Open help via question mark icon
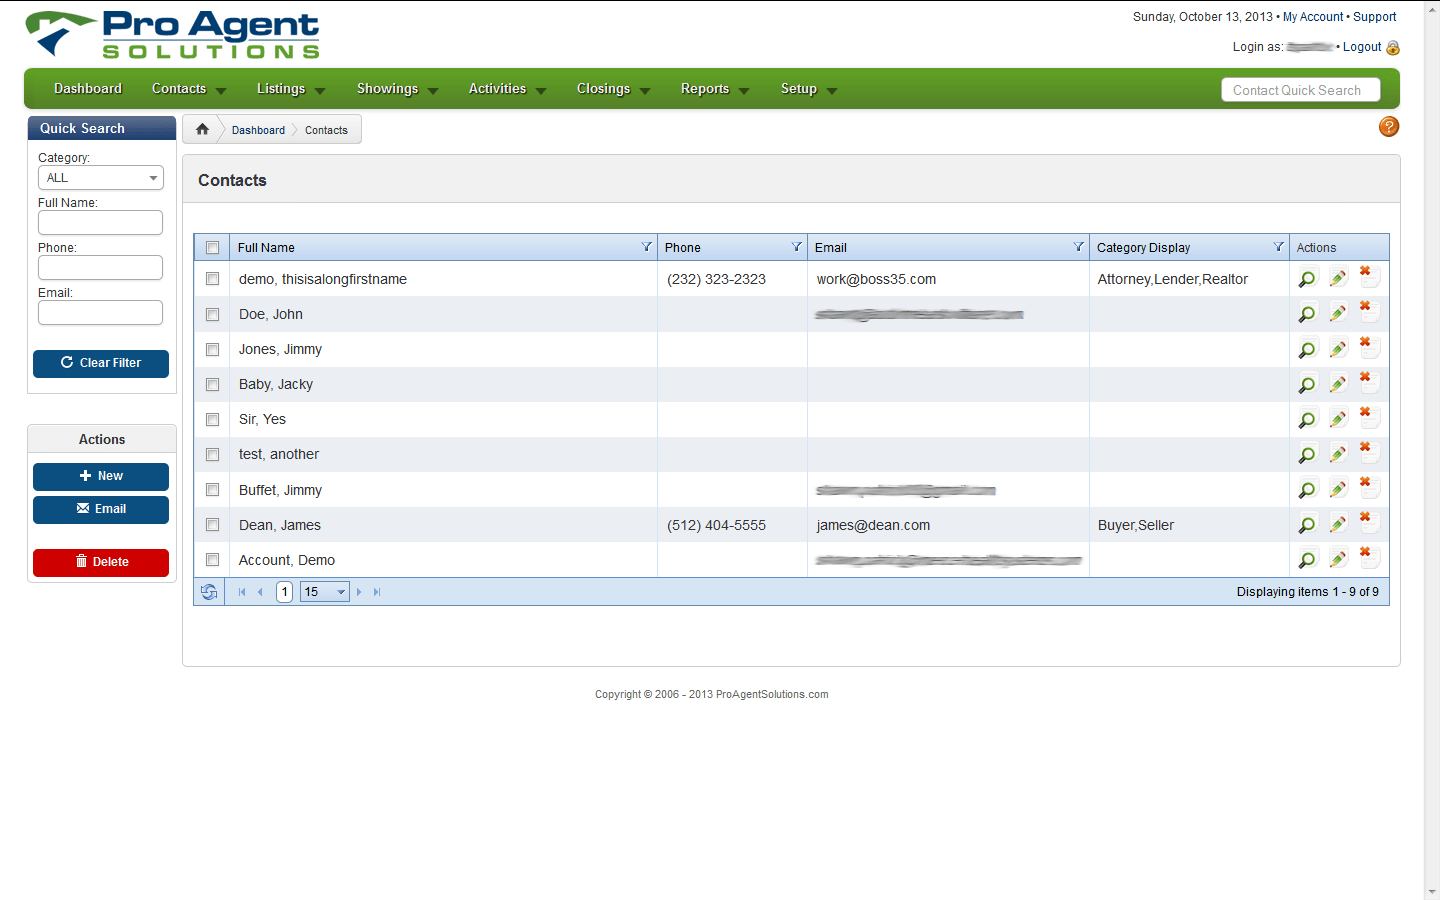 1388,127
